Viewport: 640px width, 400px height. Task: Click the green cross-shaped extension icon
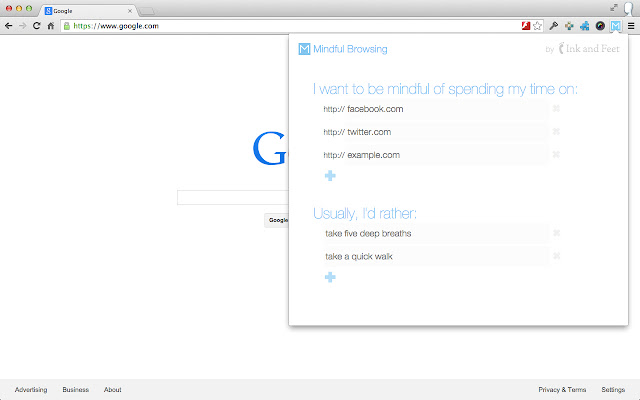(569, 26)
